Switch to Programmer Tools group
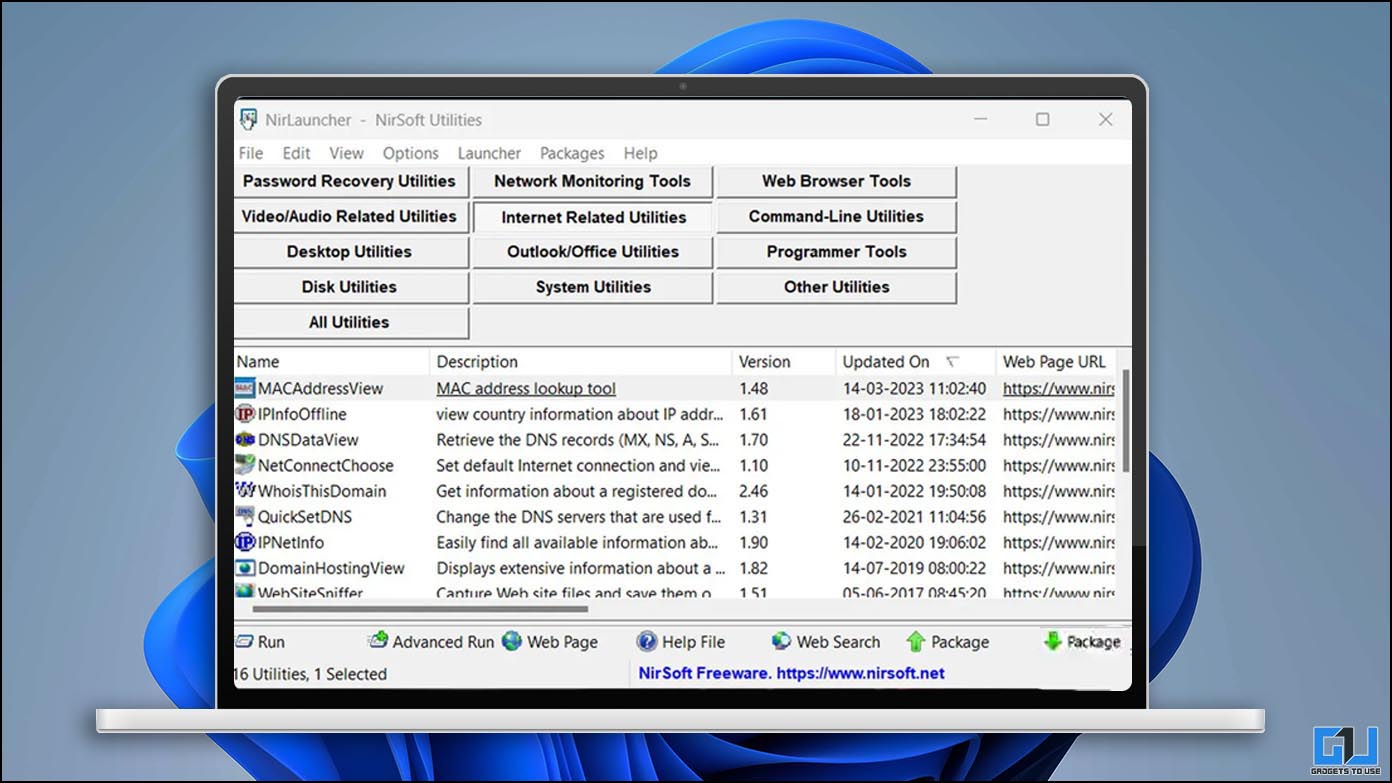Screen dimensions: 1392x783 pos(836,251)
